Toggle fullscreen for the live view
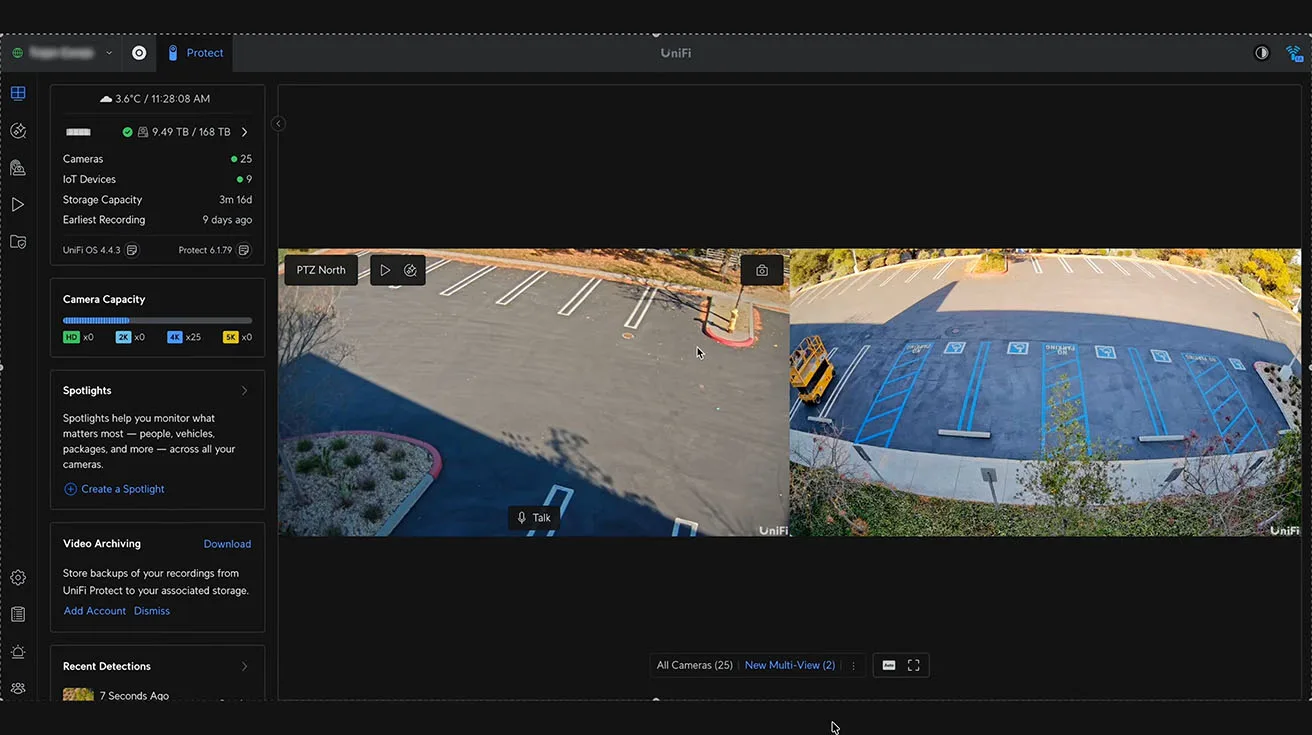The image size is (1312, 735). coord(914,665)
